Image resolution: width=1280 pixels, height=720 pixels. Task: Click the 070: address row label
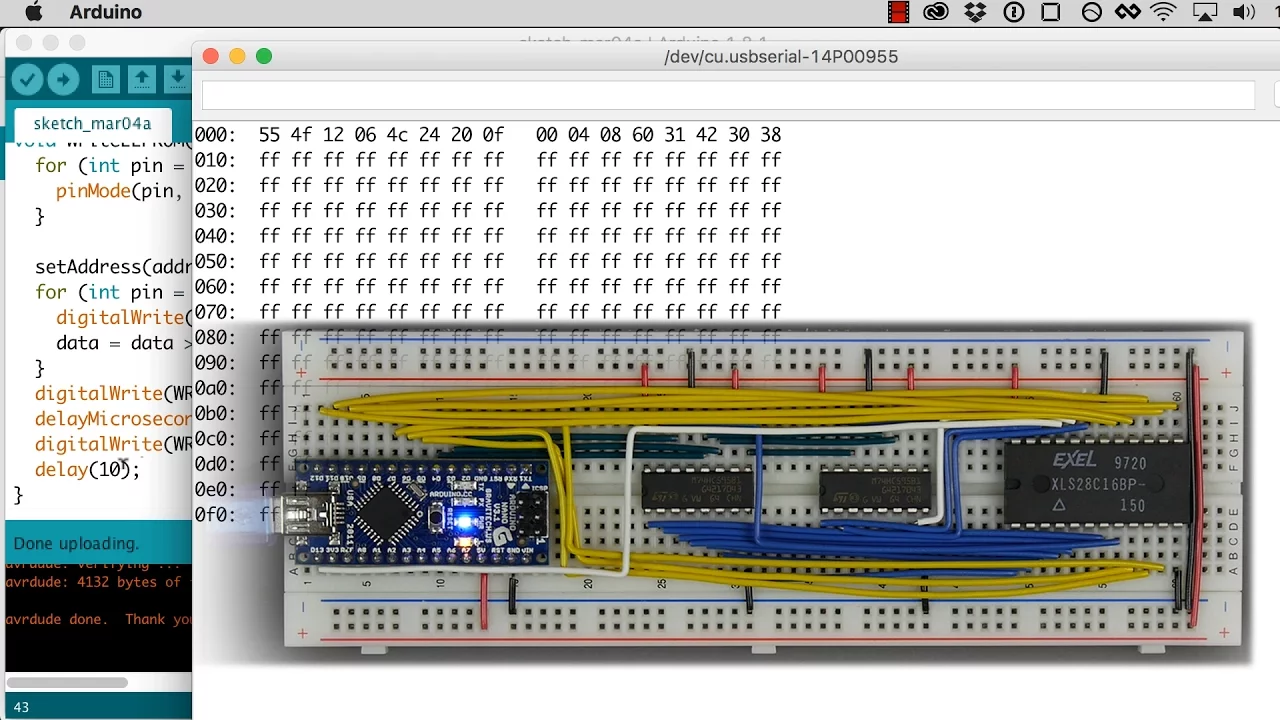click(215, 312)
